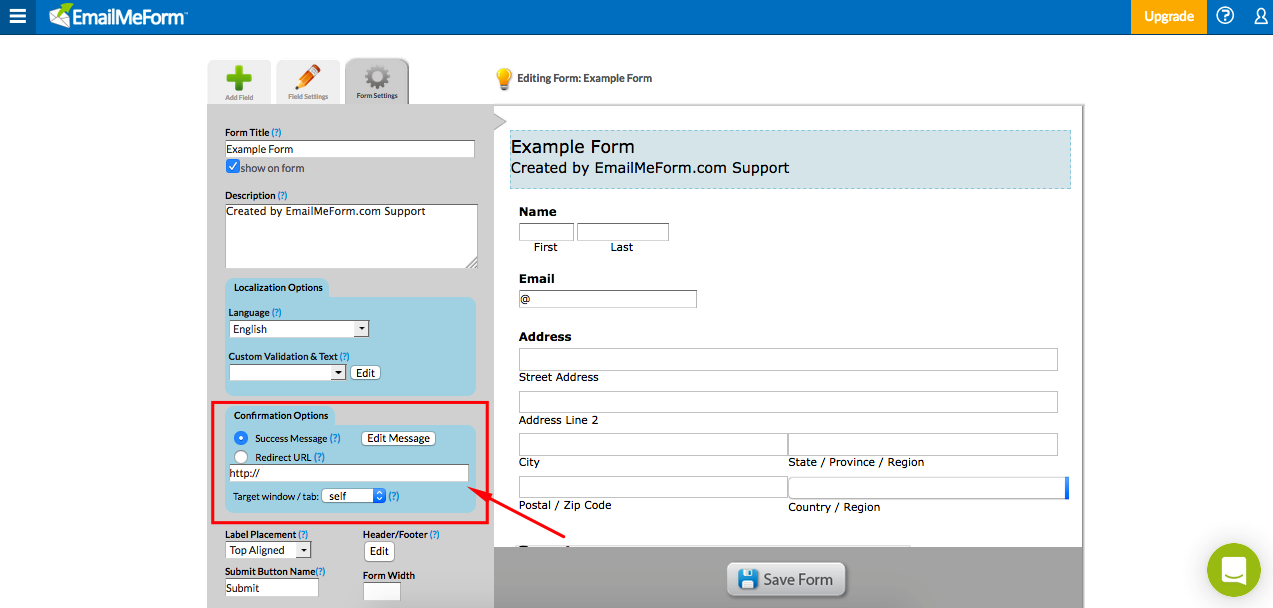Image resolution: width=1273 pixels, height=608 pixels.
Task: Click the Target window help link
Action: [x=394, y=496]
